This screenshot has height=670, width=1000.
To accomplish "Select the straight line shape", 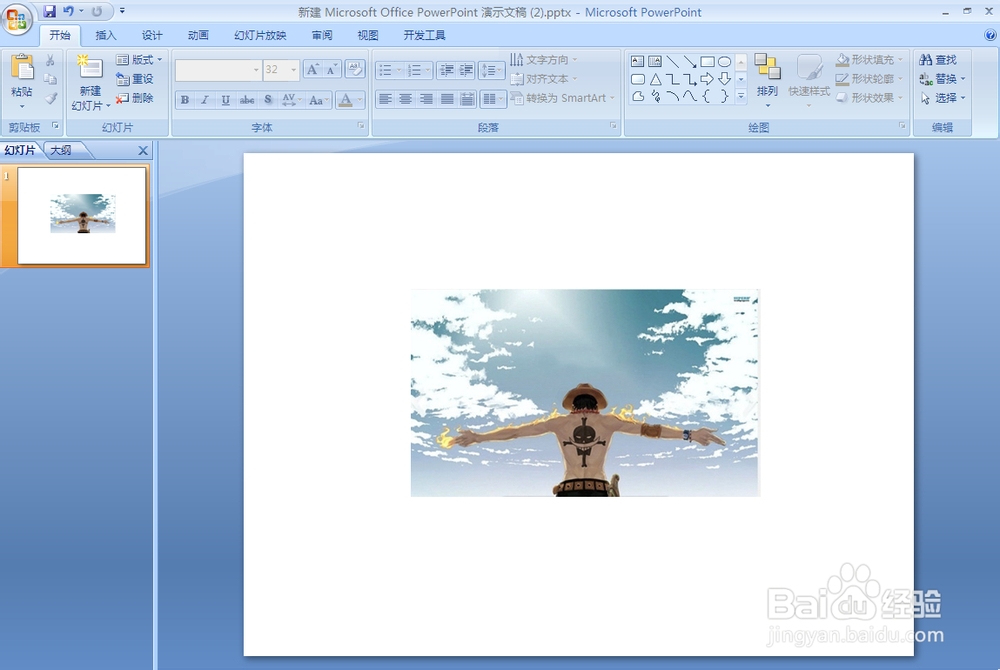I will click(672, 61).
